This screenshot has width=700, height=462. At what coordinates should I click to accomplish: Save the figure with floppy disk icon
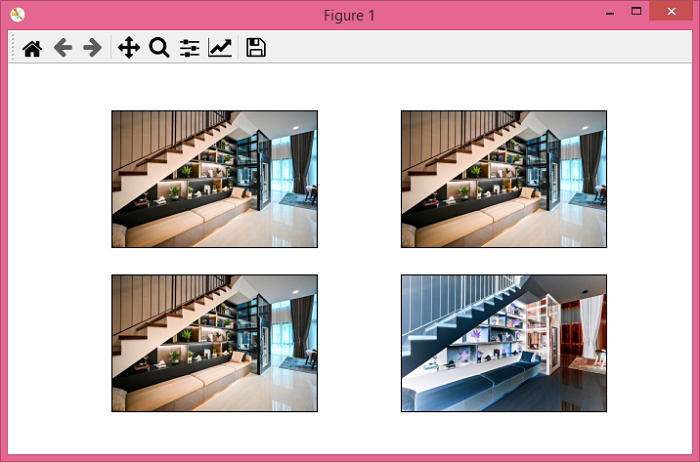coord(256,48)
